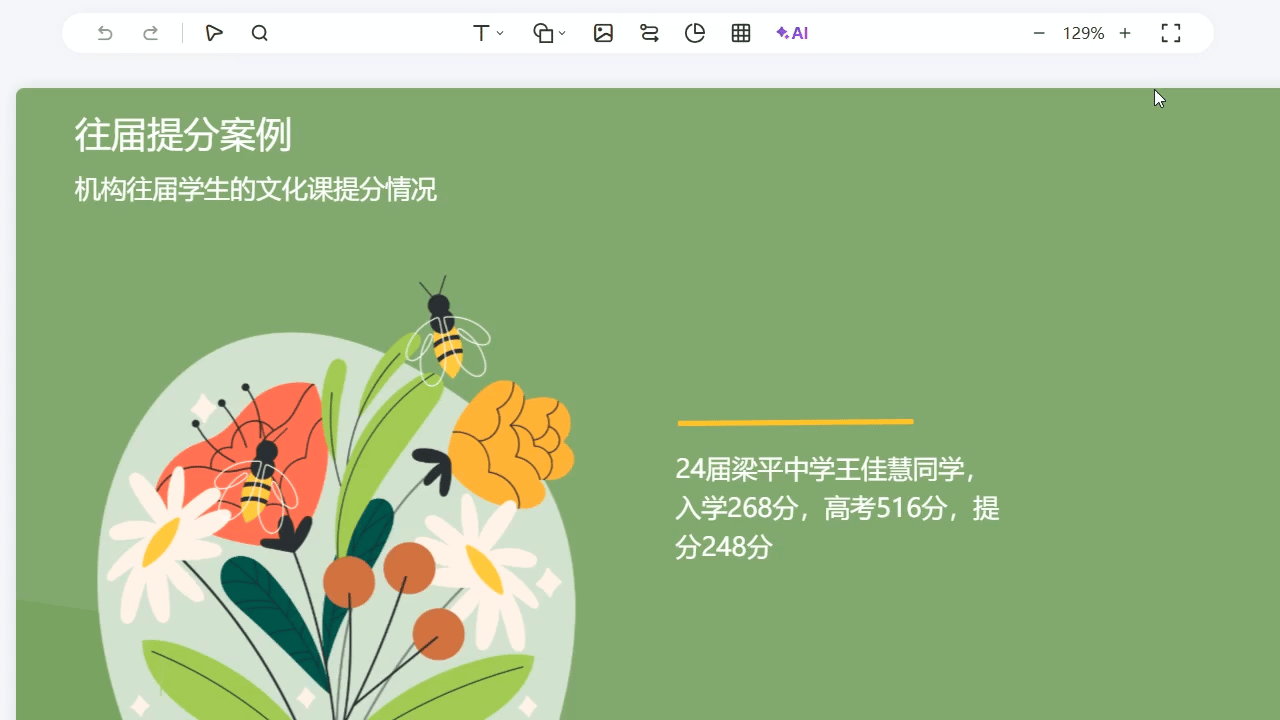Select the title text 往届提分案例
The height and width of the screenshot is (720, 1280).
[183, 135]
